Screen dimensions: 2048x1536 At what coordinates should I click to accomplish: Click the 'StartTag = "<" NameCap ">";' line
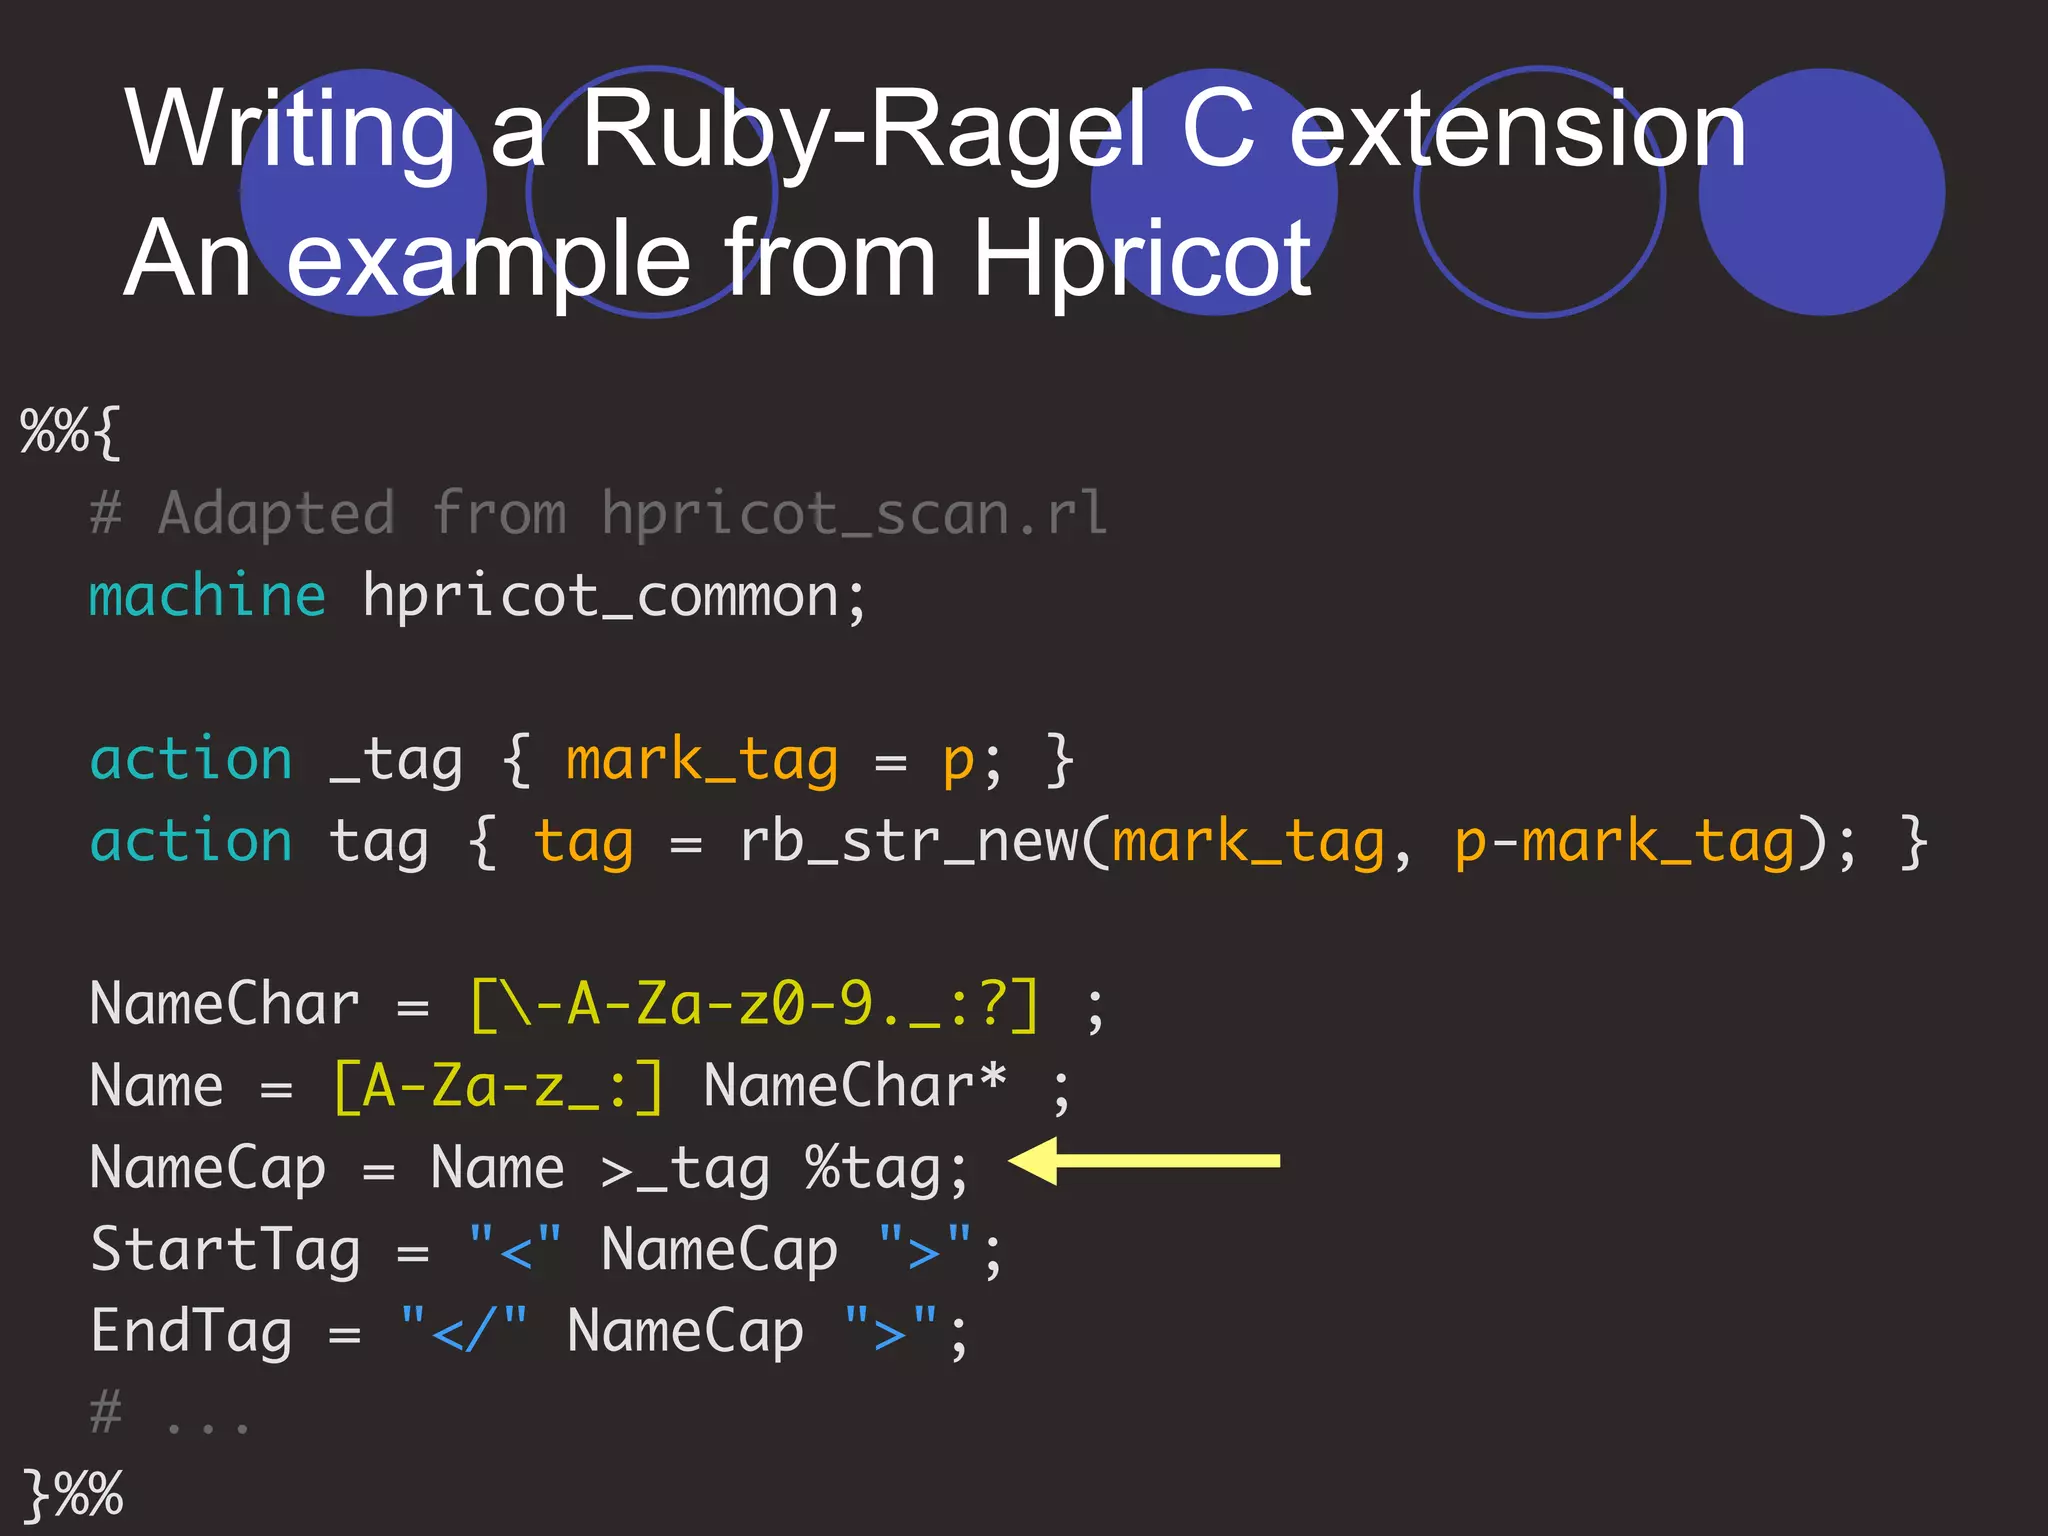click(x=546, y=1250)
